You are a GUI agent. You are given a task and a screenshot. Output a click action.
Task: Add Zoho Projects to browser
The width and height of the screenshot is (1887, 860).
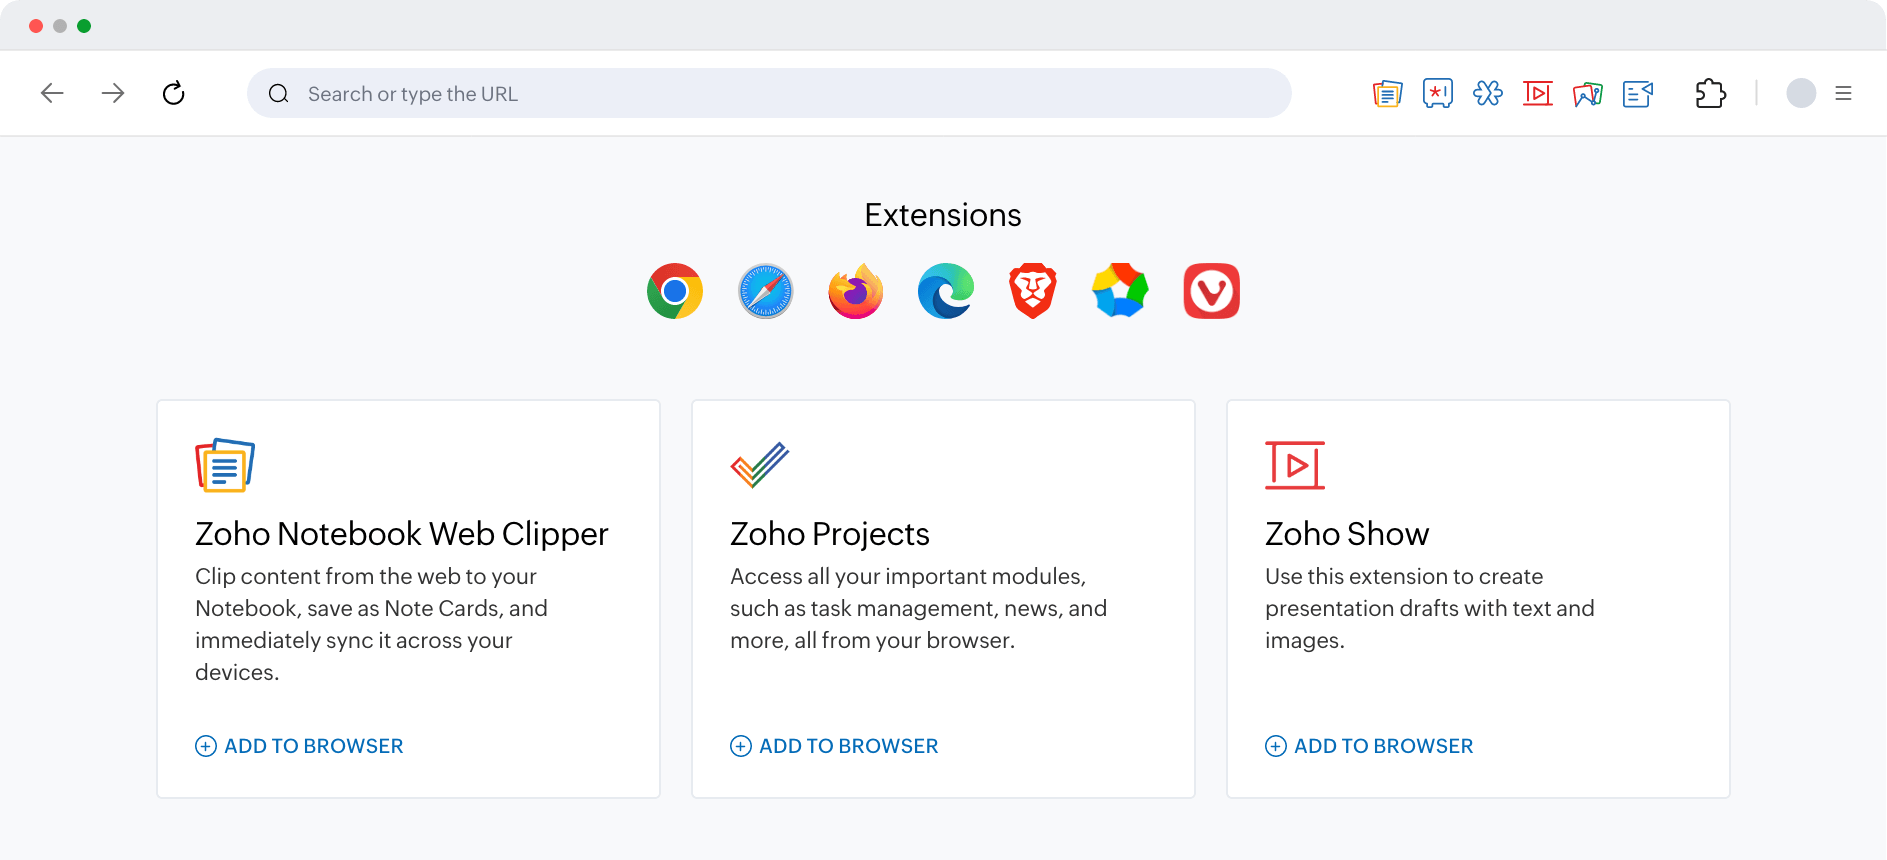click(833, 745)
